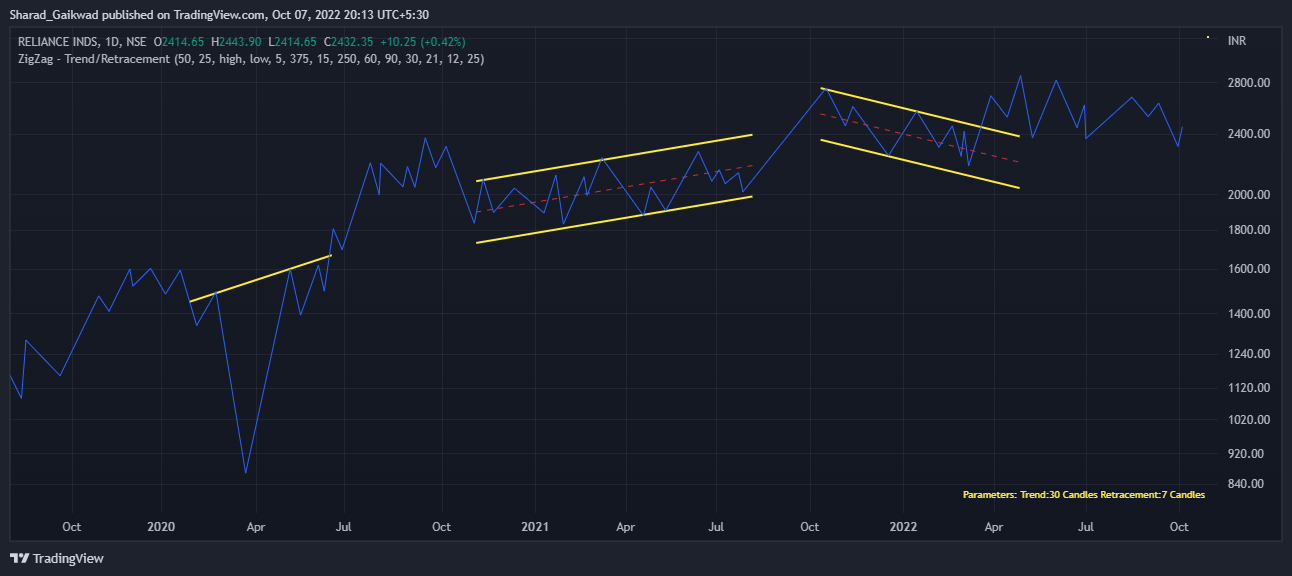The image size is (1292, 576).
Task: Click the Apr label between 2020 and 2021
Action: pyautogui.click(x=256, y=526)
